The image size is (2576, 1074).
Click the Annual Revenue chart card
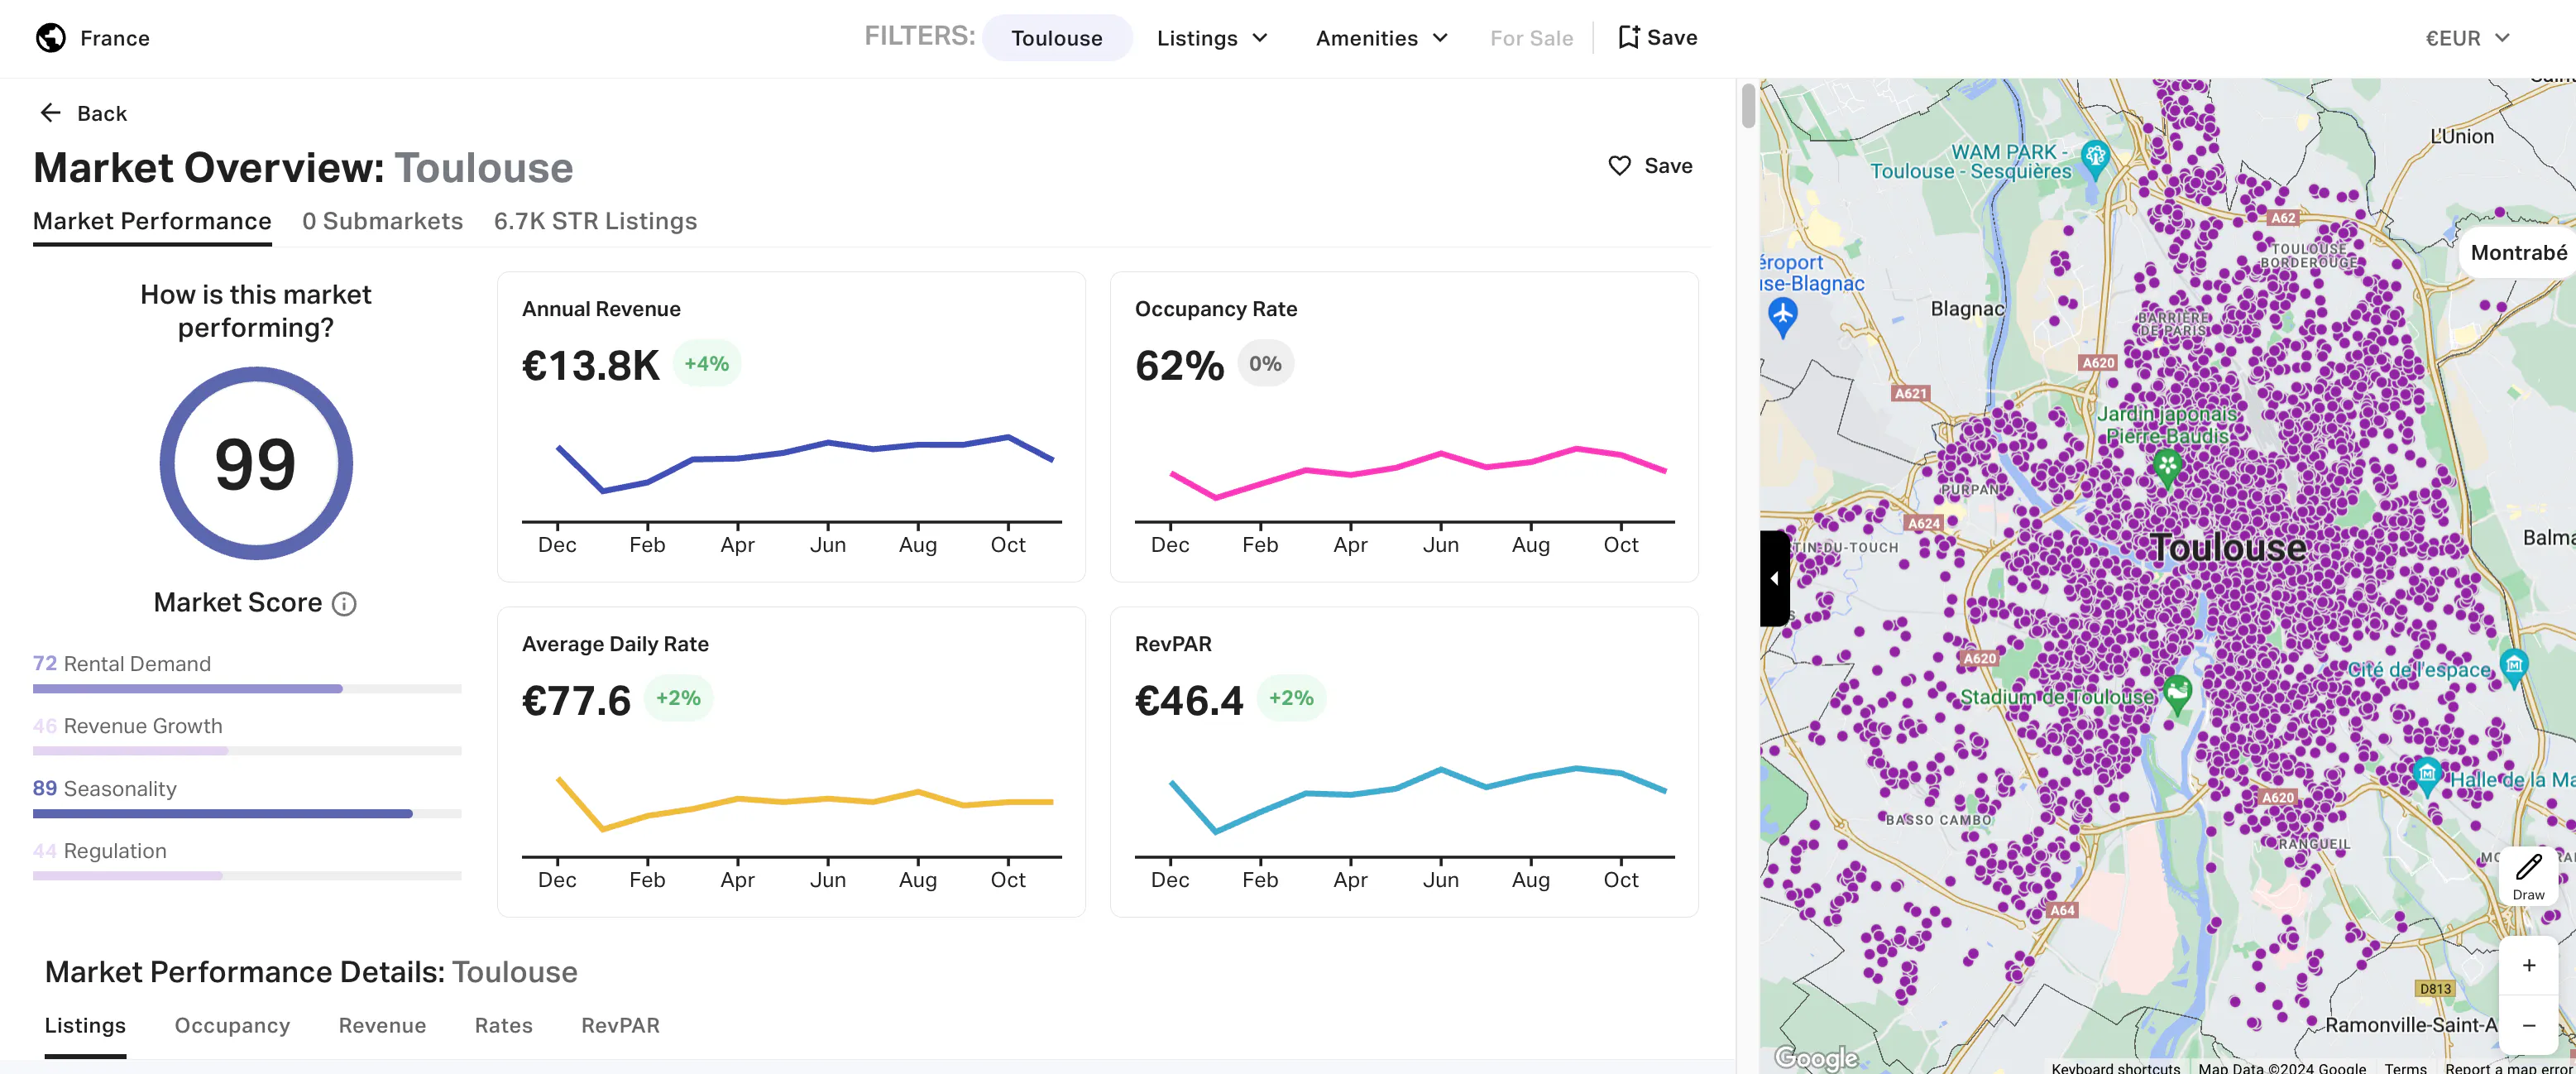pyautogui.click(x=791, y=427)
